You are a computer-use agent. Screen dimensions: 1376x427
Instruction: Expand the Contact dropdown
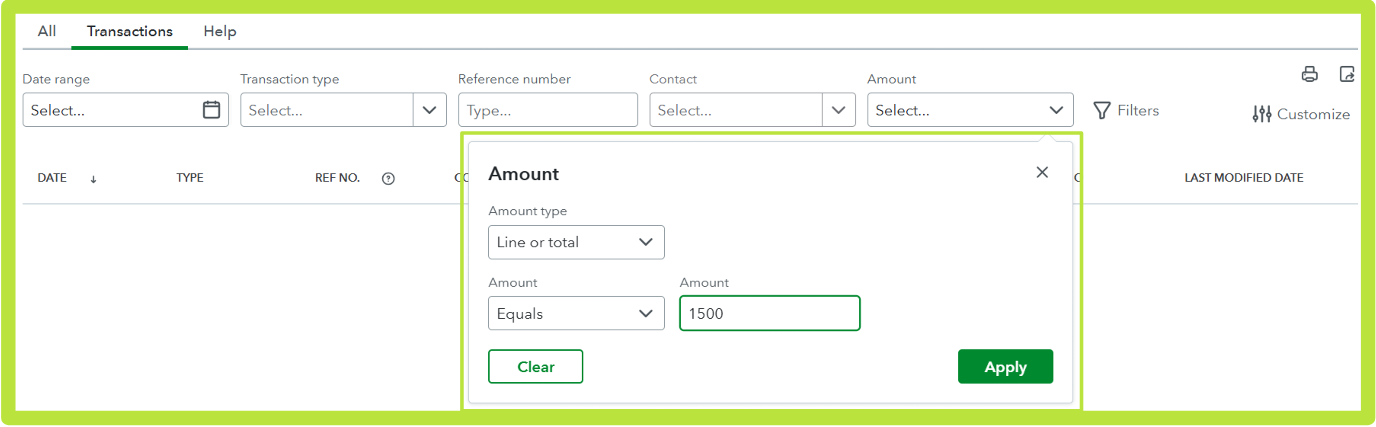coord(838,110)
